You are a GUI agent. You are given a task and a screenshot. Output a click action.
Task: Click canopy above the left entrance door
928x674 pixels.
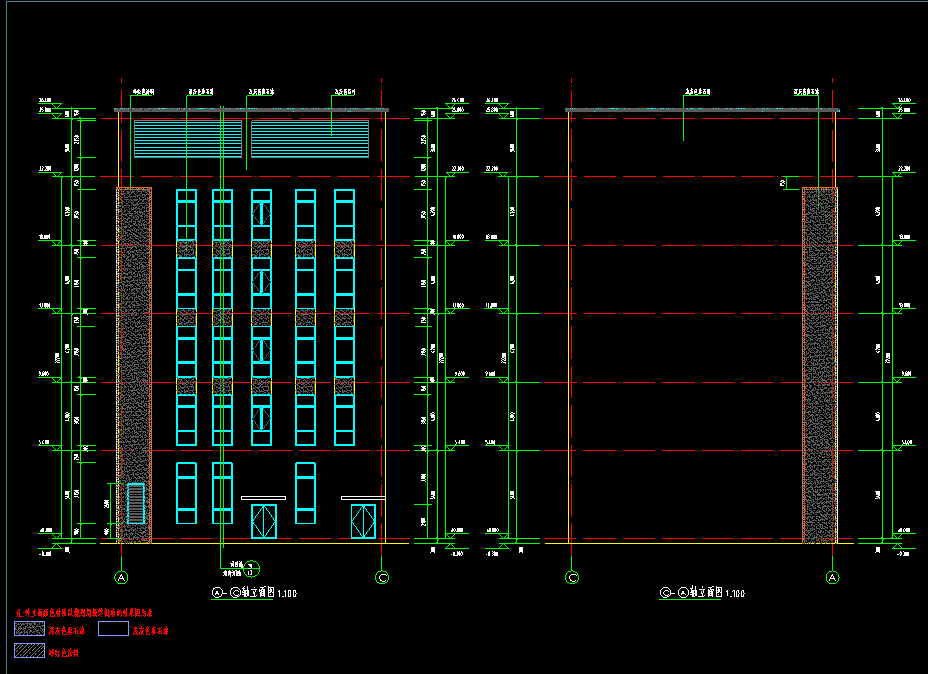[263, 497]
